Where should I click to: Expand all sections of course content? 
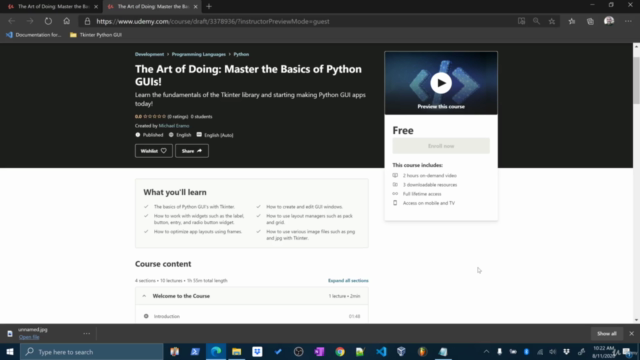coord(348,280)
